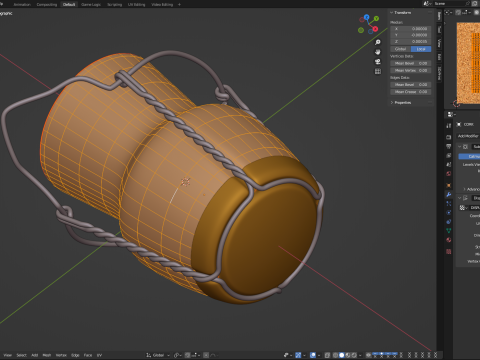Open the Mesh Data properties tab icon
The image size is (480, 360).
(x=449, y=231)
